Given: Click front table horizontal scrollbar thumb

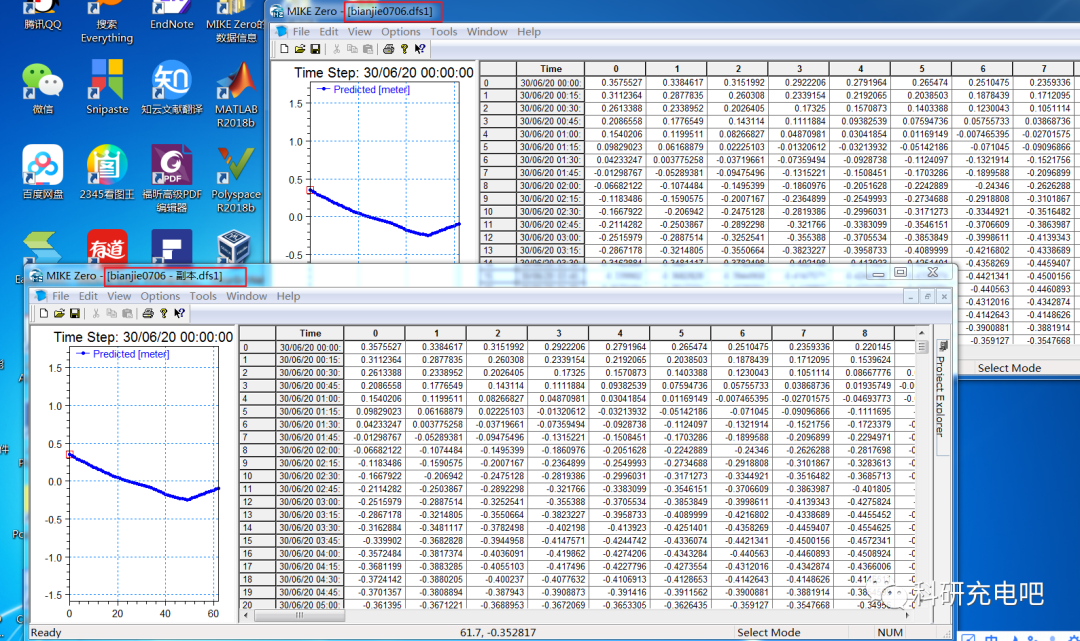Looking at the screenshot, I should pos(299,616).
